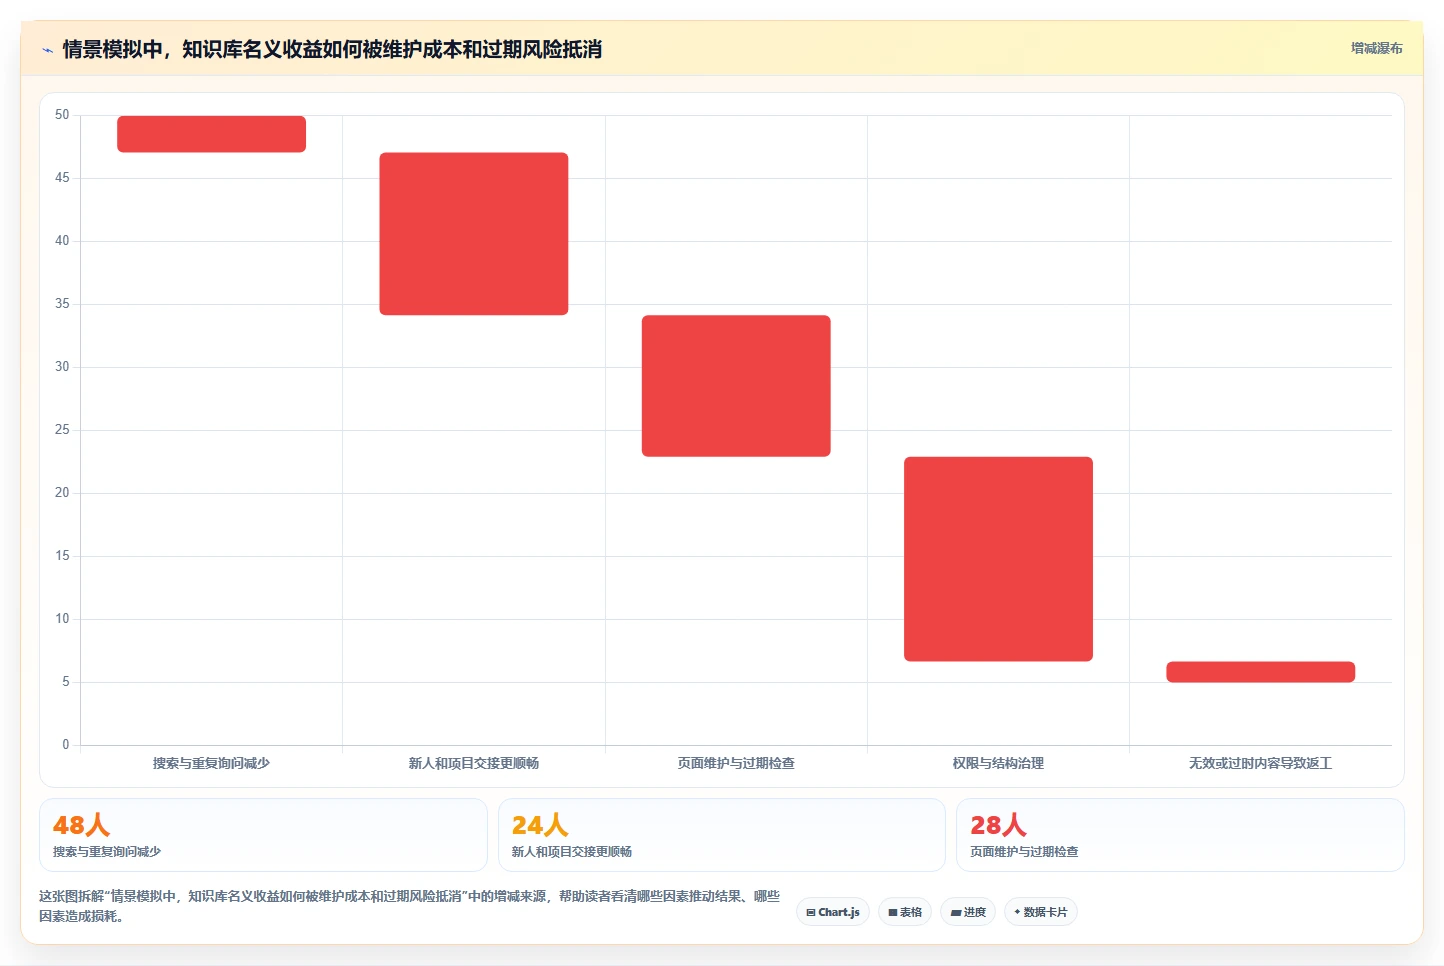Click the chart headline text
This screenshot has width=1444, height=966.
pyautogui.click(x=332, y=49)
